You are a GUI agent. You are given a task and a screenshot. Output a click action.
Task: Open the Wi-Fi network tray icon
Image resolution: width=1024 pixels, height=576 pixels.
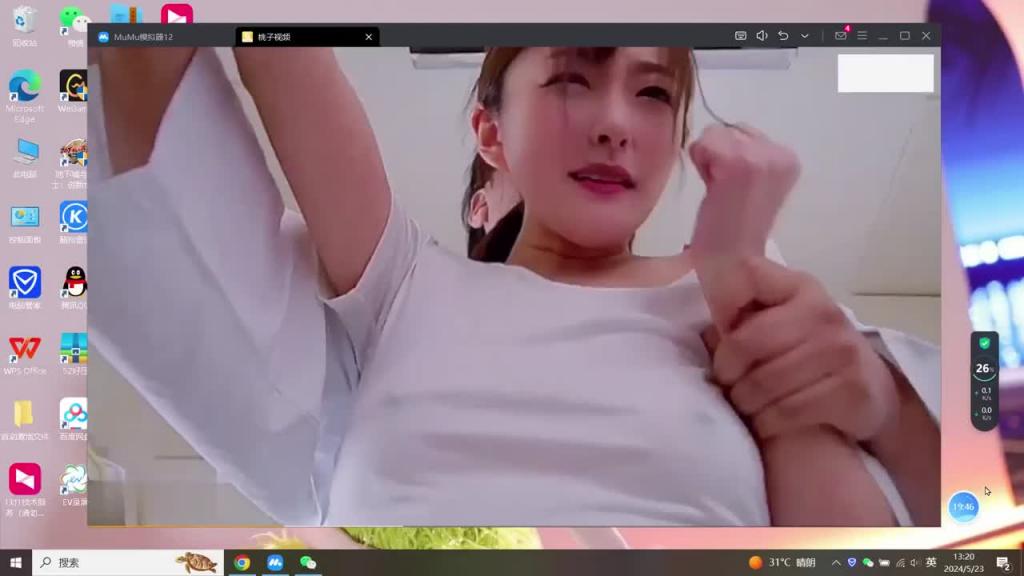pyautogui.click(x=901, y=562)
